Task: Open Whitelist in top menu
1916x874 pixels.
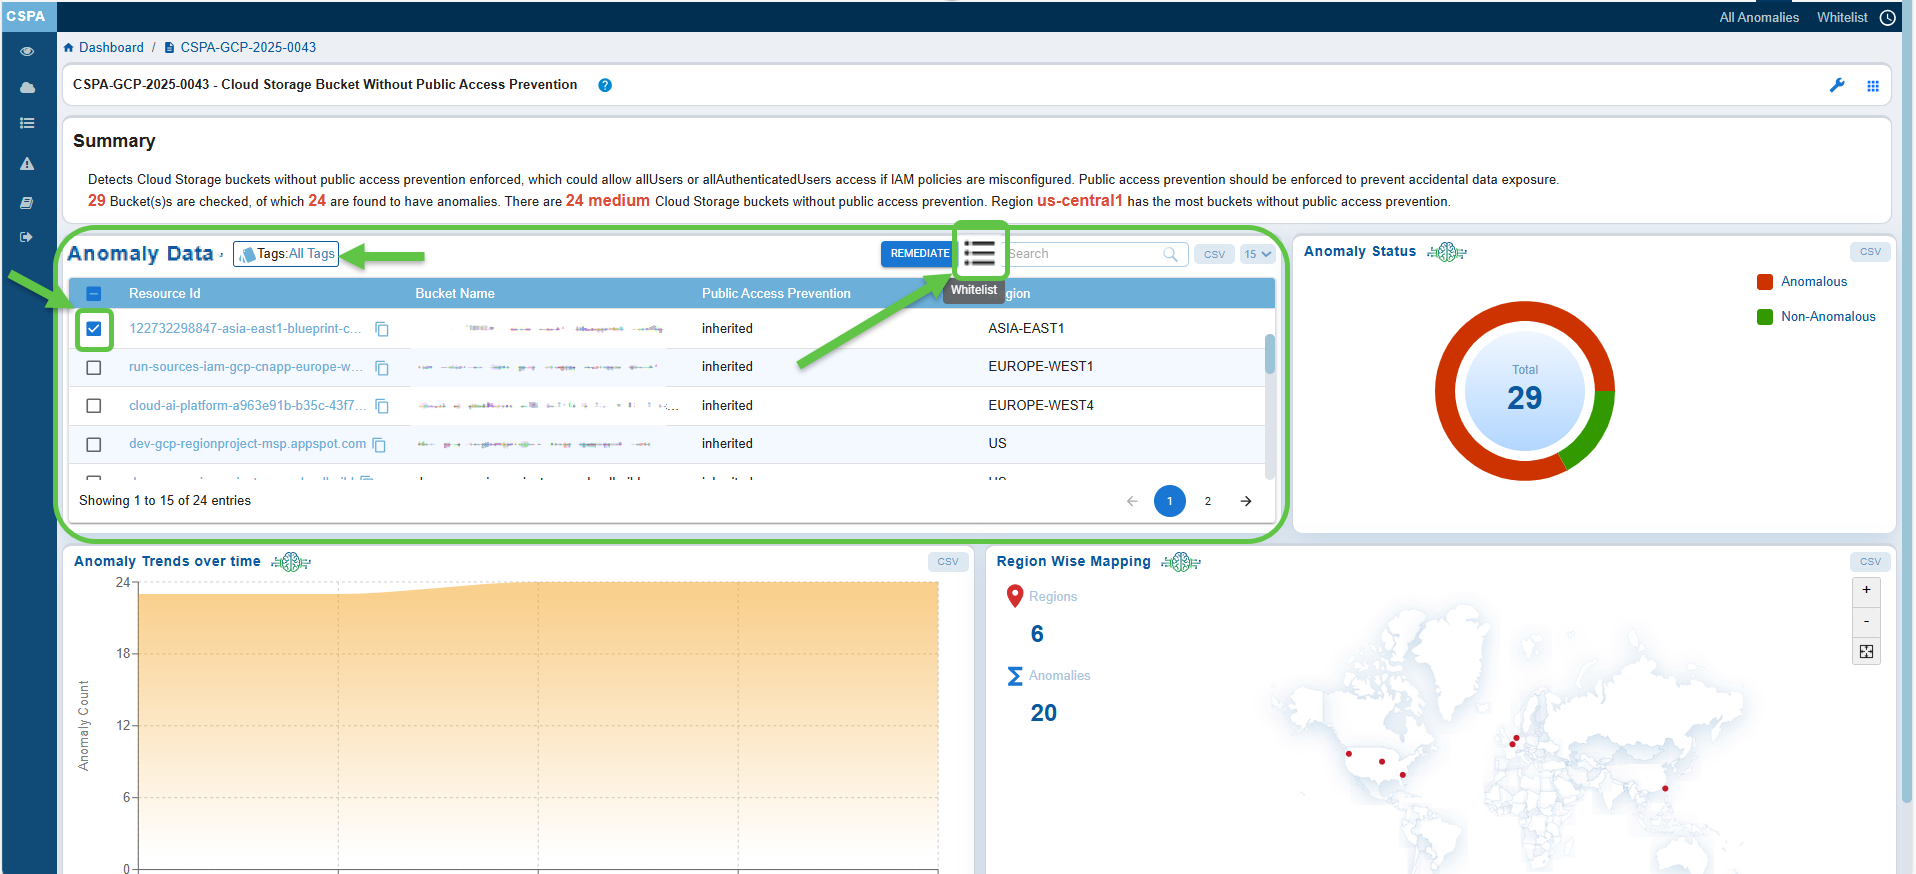Action: tap(1842, 17)
